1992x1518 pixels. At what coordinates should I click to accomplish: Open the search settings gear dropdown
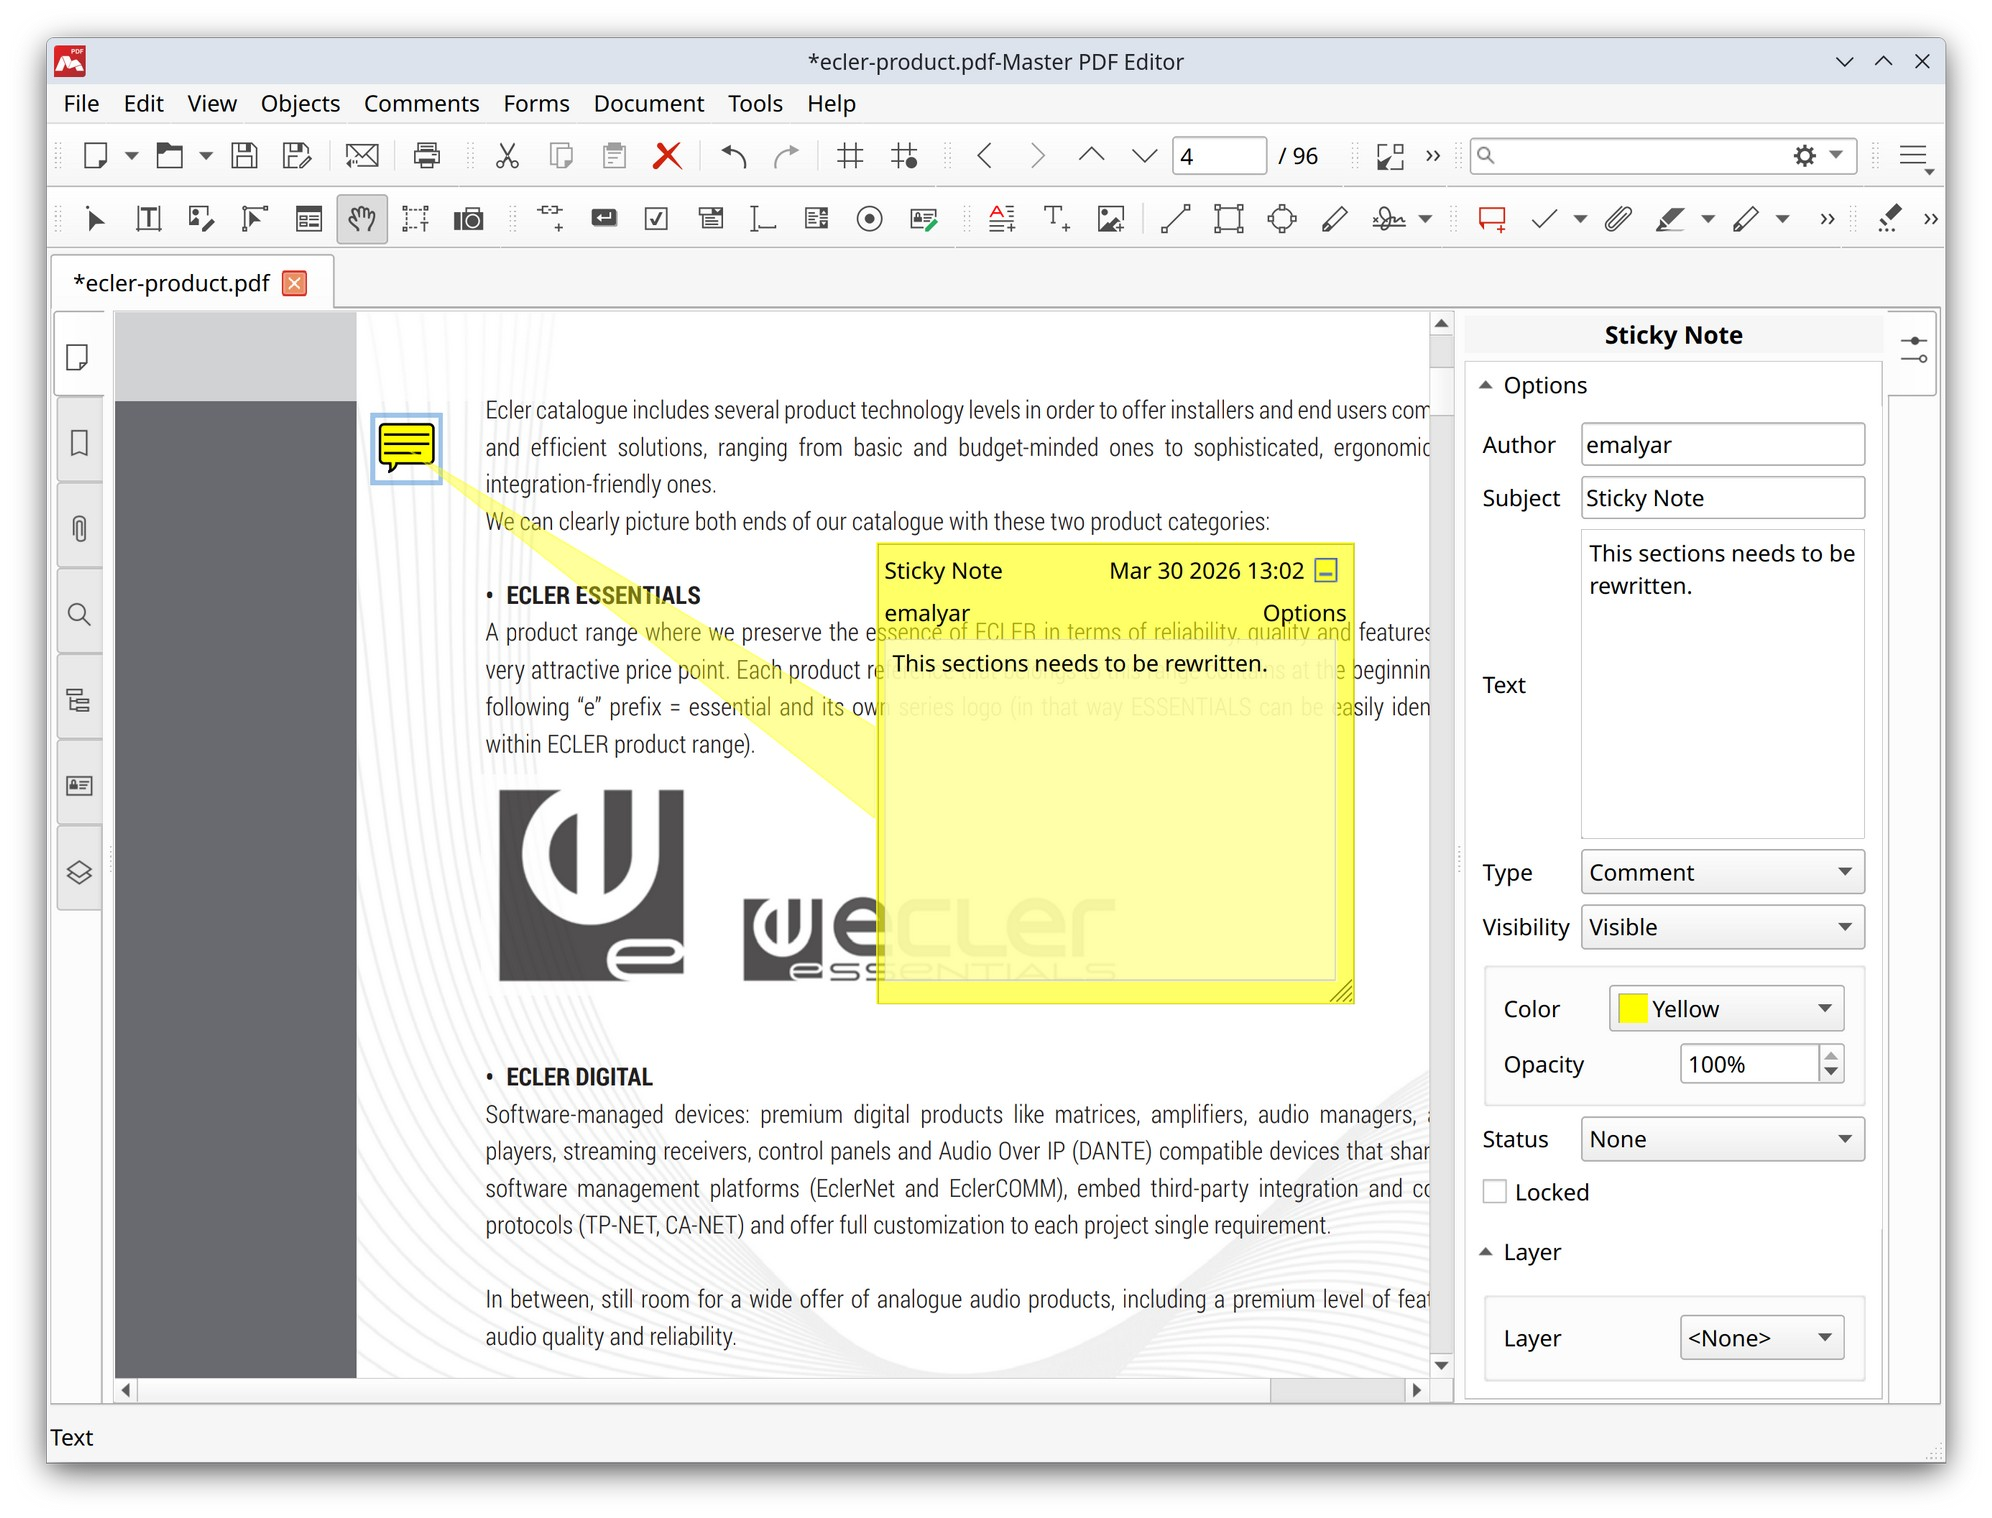(1818, 155)
